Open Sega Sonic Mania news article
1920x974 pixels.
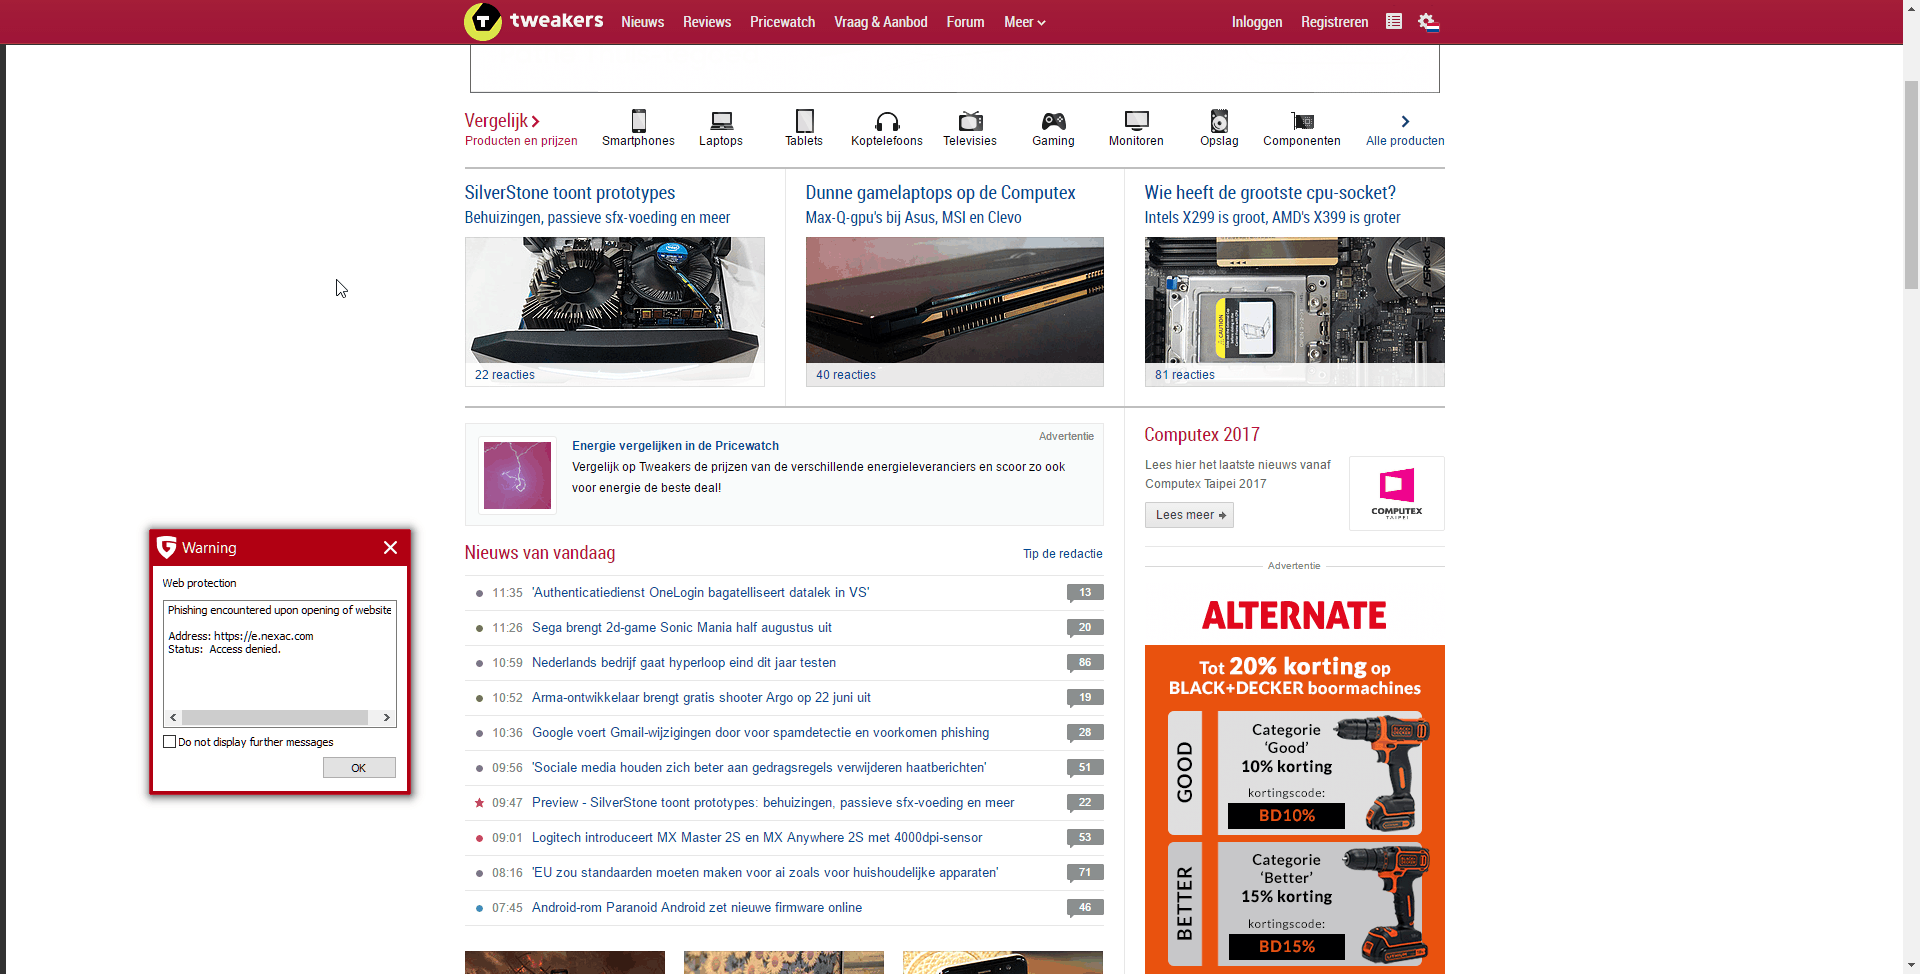[x=682, y=627]
